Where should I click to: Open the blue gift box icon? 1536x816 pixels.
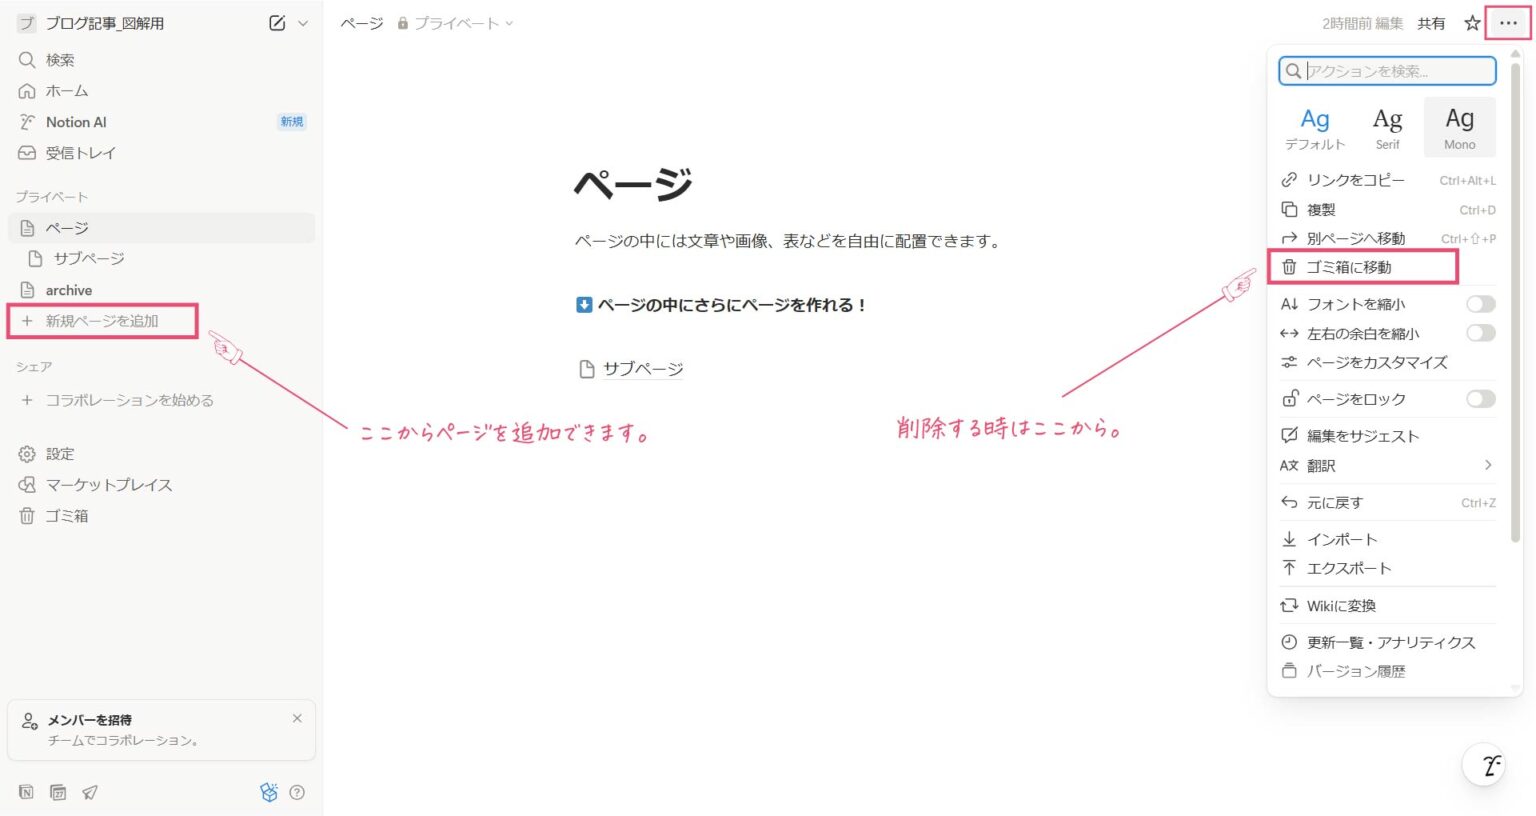268,791
